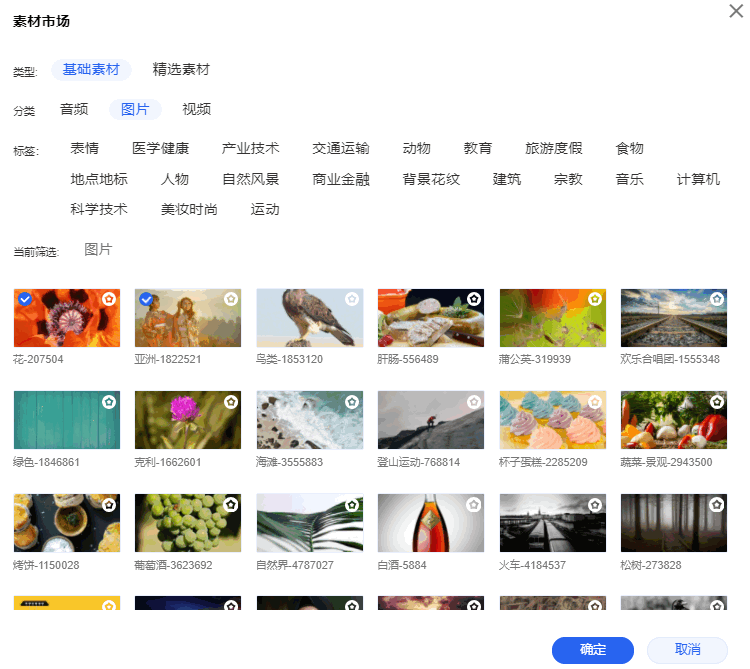
Task: Favorite the 花-207504 image star icon
Action: pos(109,299)
